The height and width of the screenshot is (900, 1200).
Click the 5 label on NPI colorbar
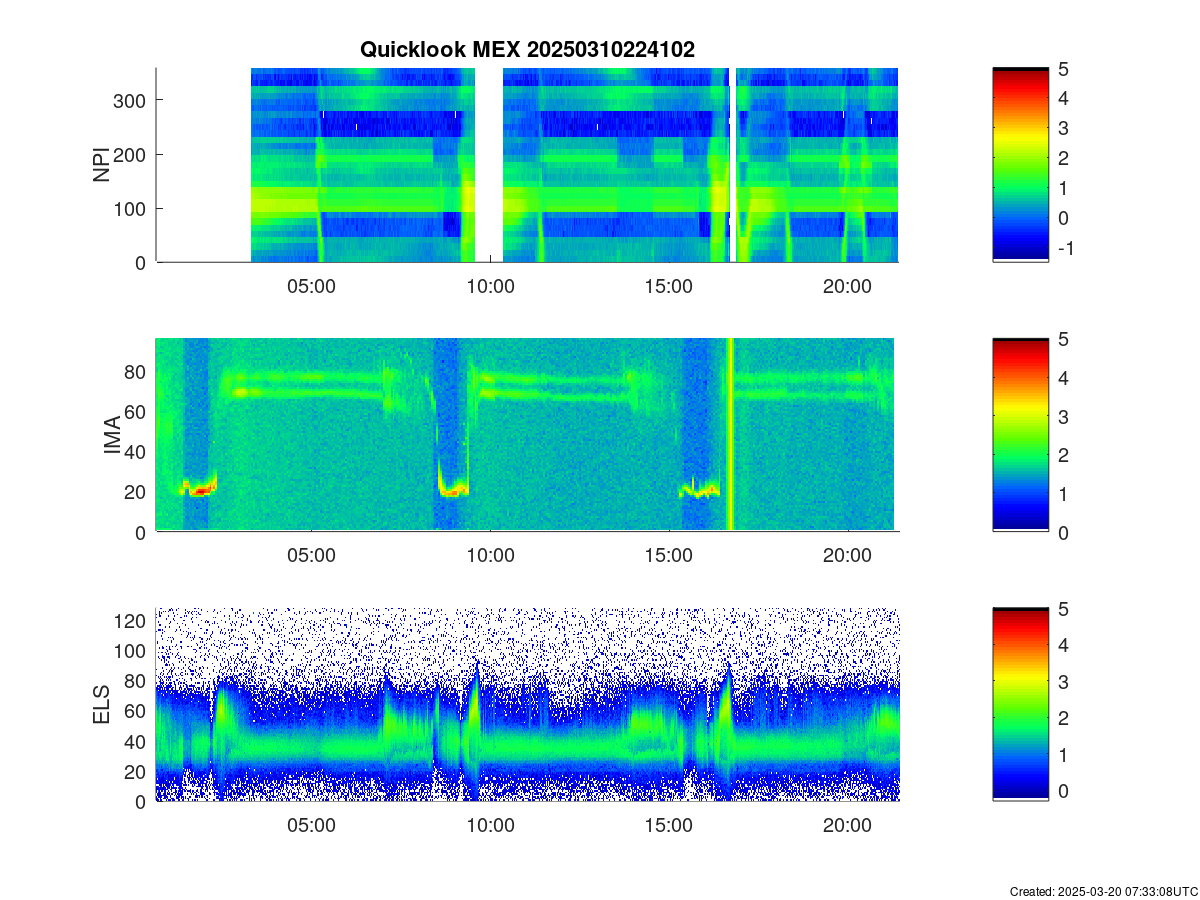(1066, 68)
